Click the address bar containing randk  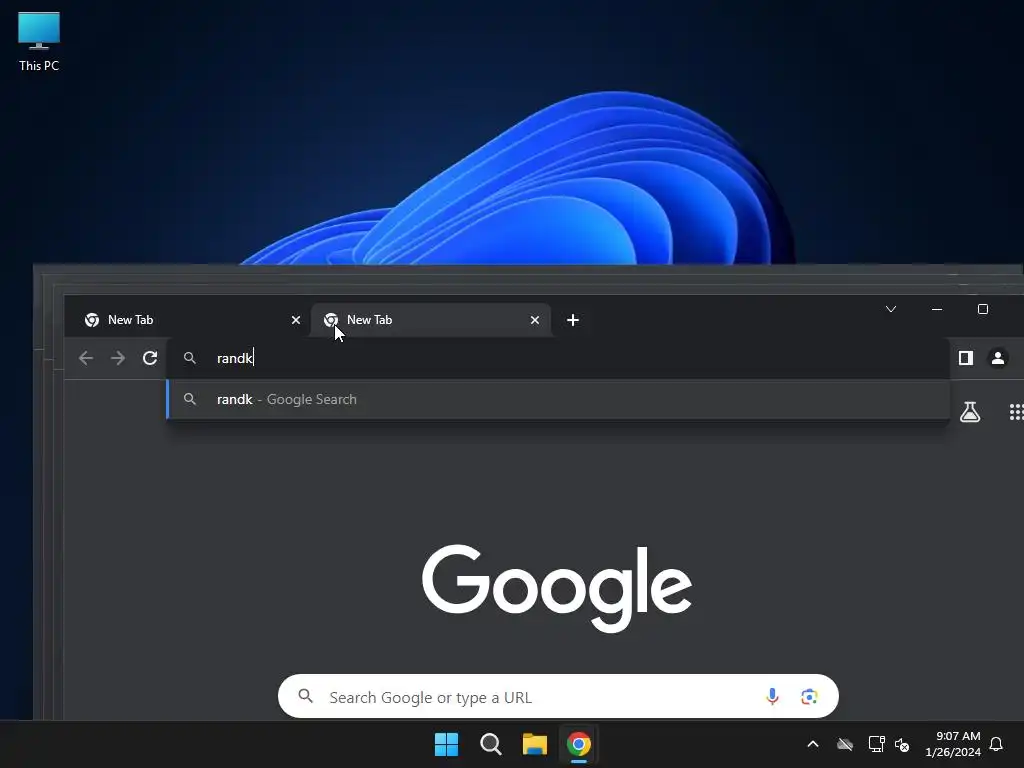click(x=558, y=358)
